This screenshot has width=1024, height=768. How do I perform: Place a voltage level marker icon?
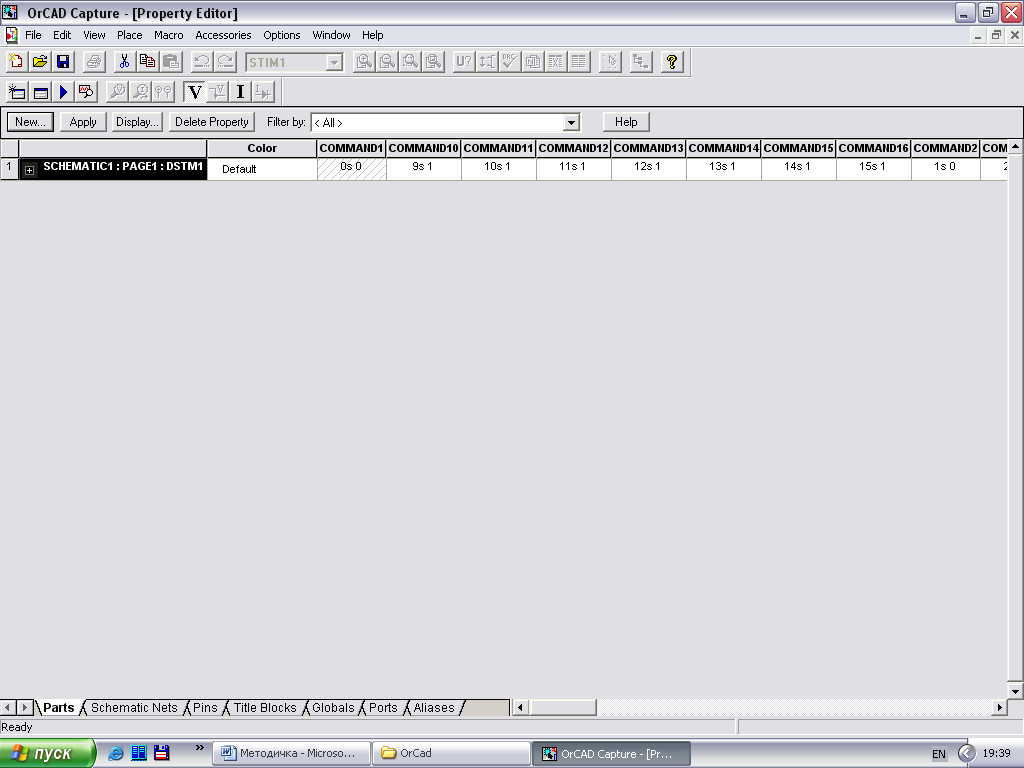pyautogui.click(x=118, y=92)
